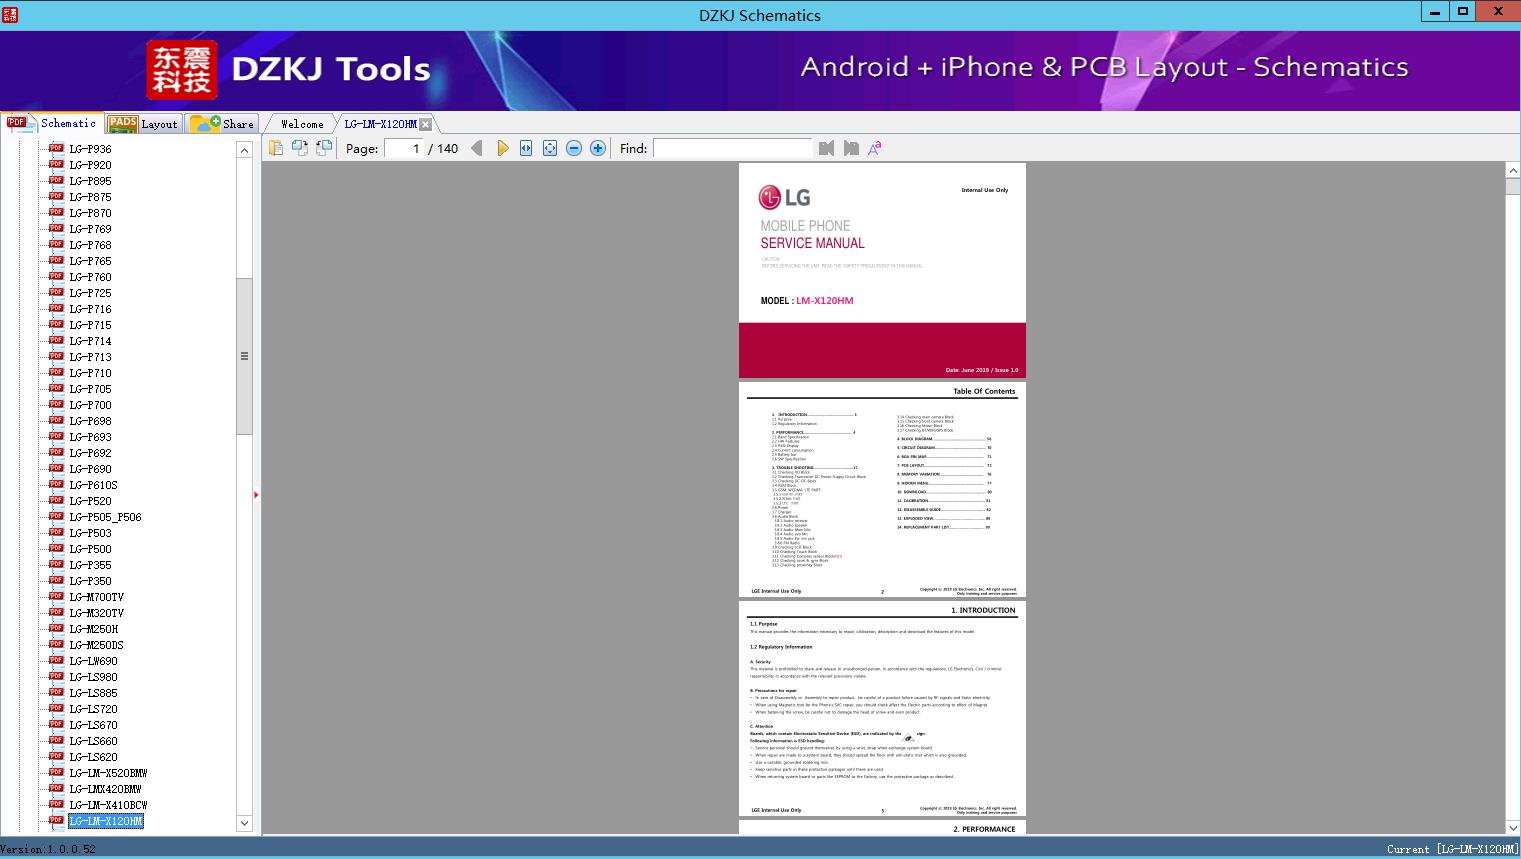Click the fit-page icon
Image resolution: width=1521 pixels, height=859 pixels.
coord(550,148)
